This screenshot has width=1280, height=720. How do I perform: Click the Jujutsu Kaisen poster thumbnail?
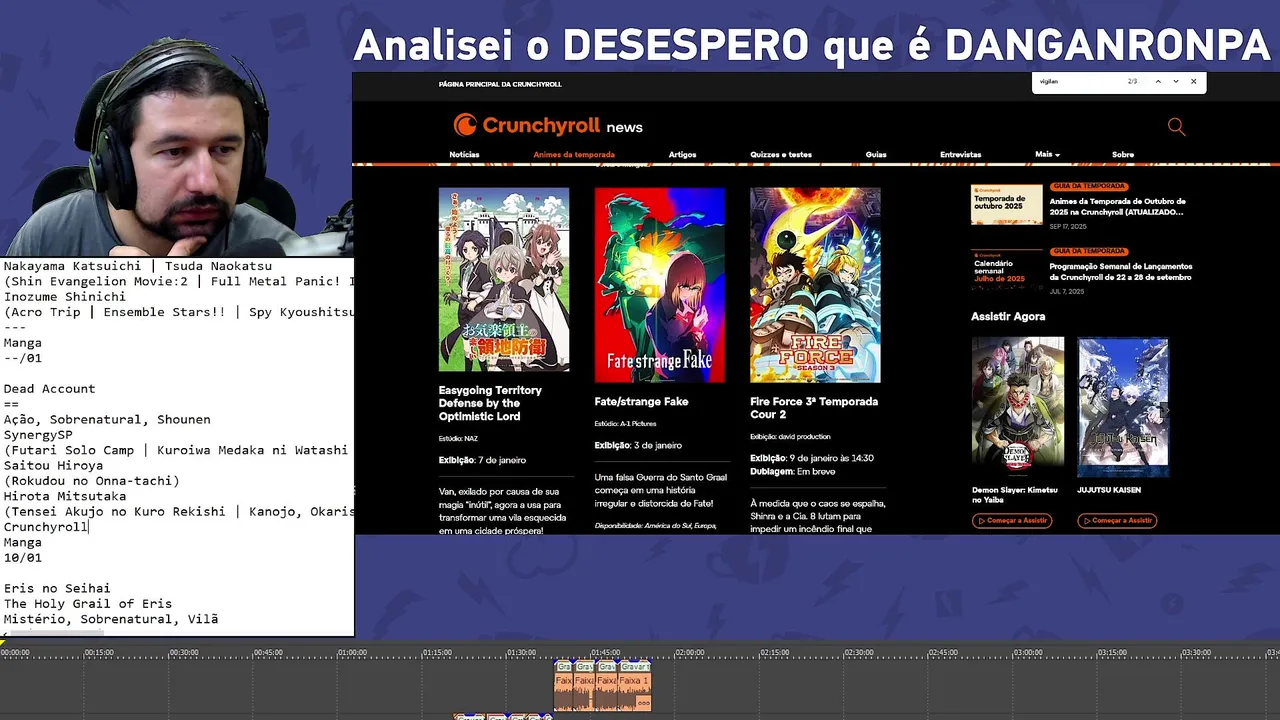pos(1123,407)
